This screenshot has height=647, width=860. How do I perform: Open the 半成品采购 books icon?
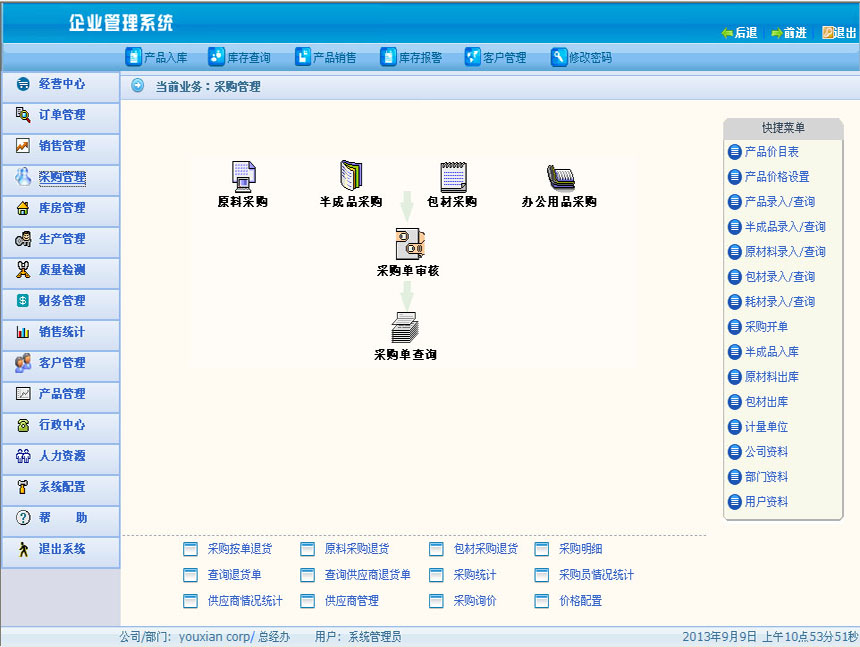[x=350, y=176]
